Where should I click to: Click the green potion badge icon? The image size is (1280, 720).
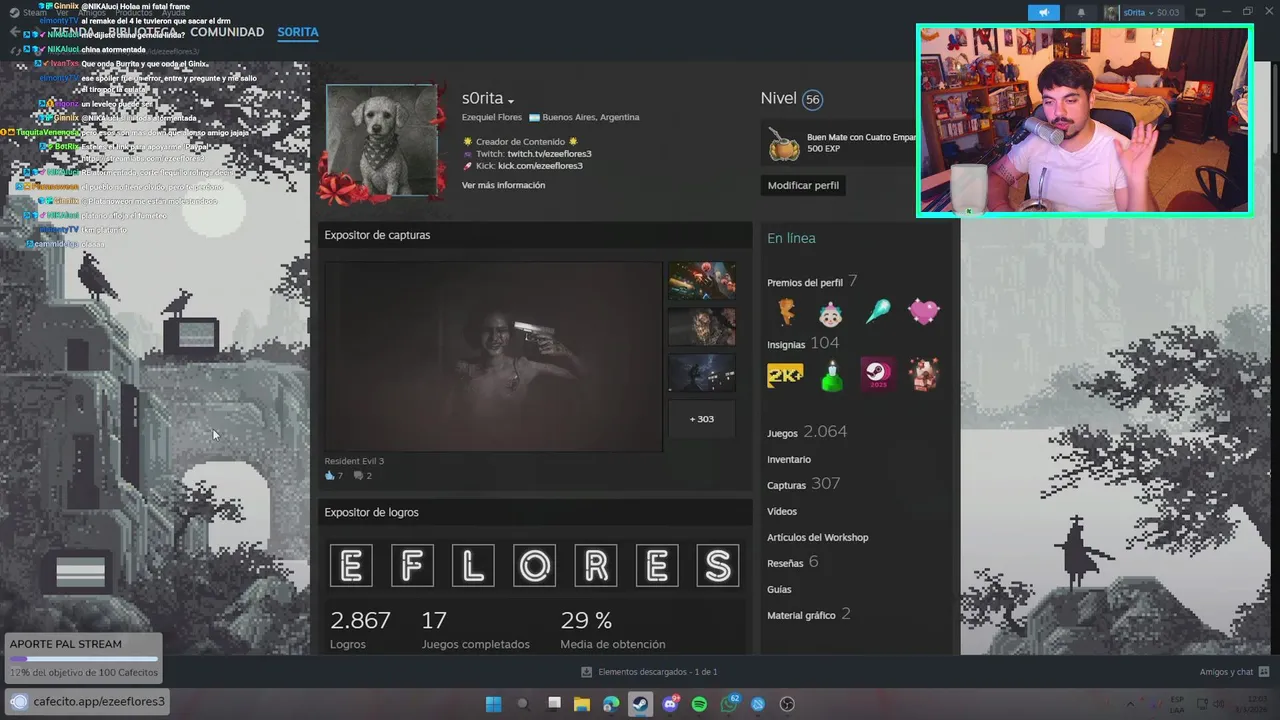point(831,375)
